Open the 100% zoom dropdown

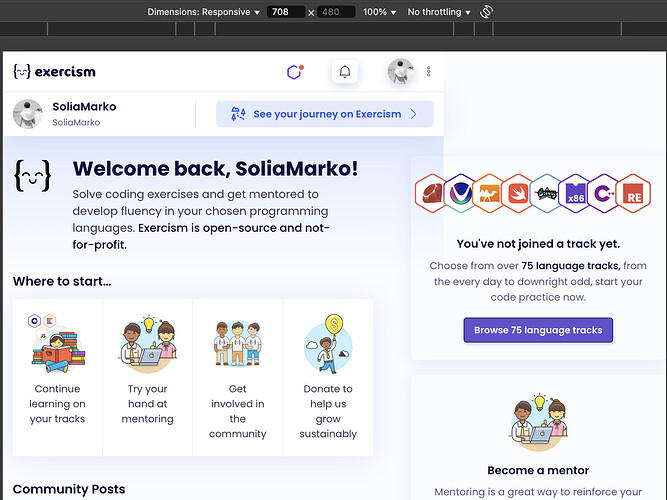379,12
